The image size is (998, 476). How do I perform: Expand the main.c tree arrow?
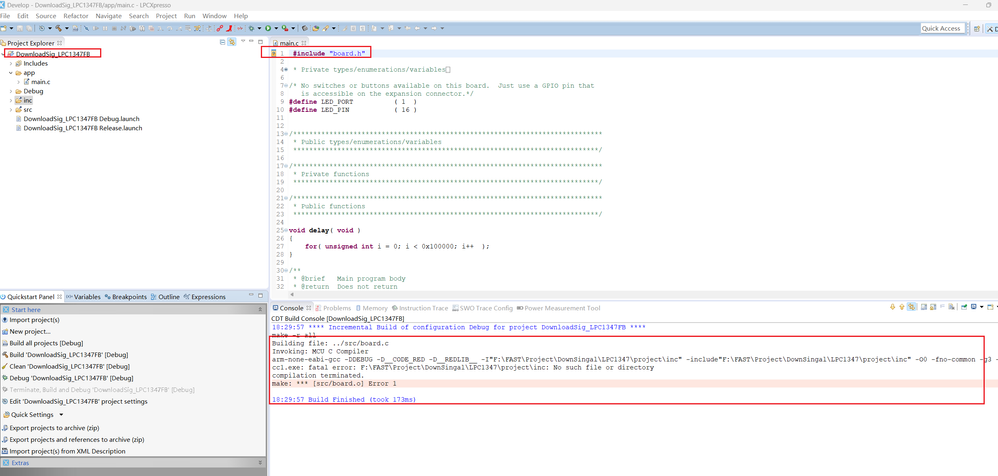pyautogui.click(x=18, y=82)
